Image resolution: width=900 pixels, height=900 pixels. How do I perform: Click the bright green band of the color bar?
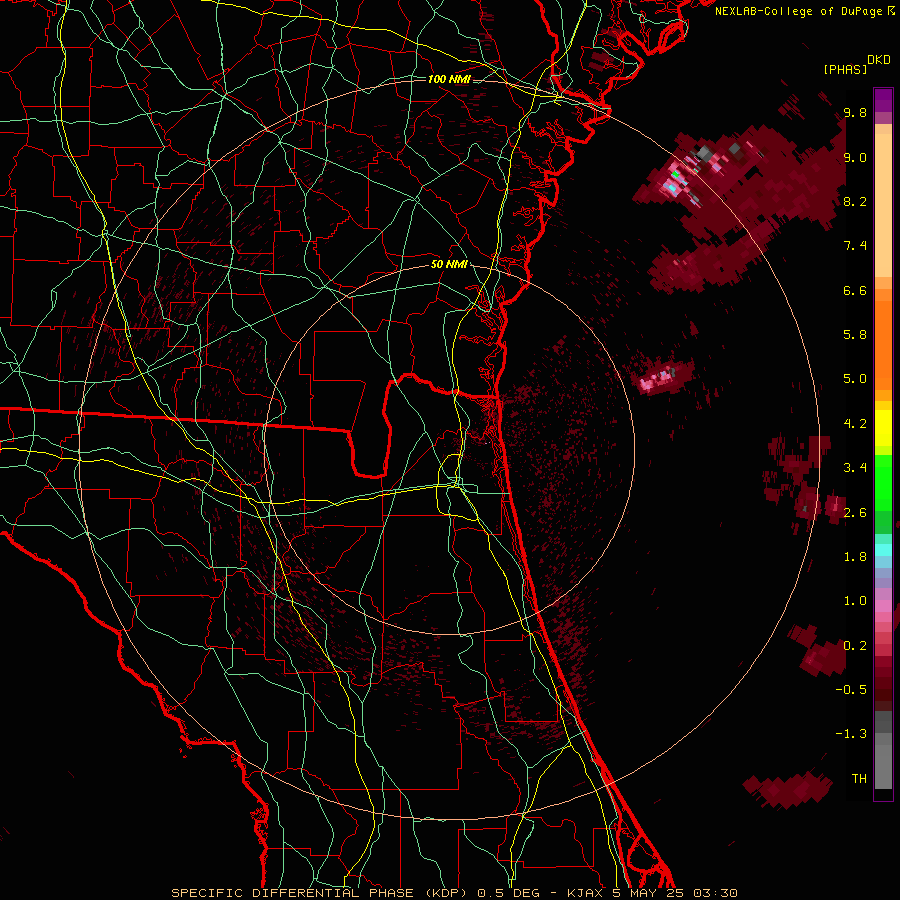point(883,482)
